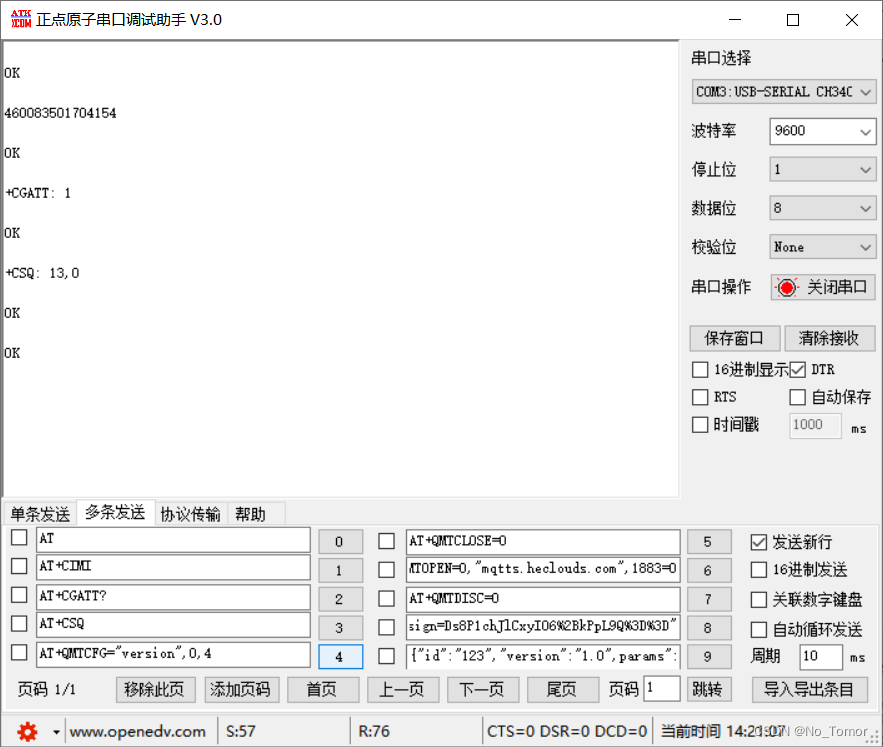Click the 周期 period value field
This screenshot has height=747, width=883.
click(x=821, y=657)
